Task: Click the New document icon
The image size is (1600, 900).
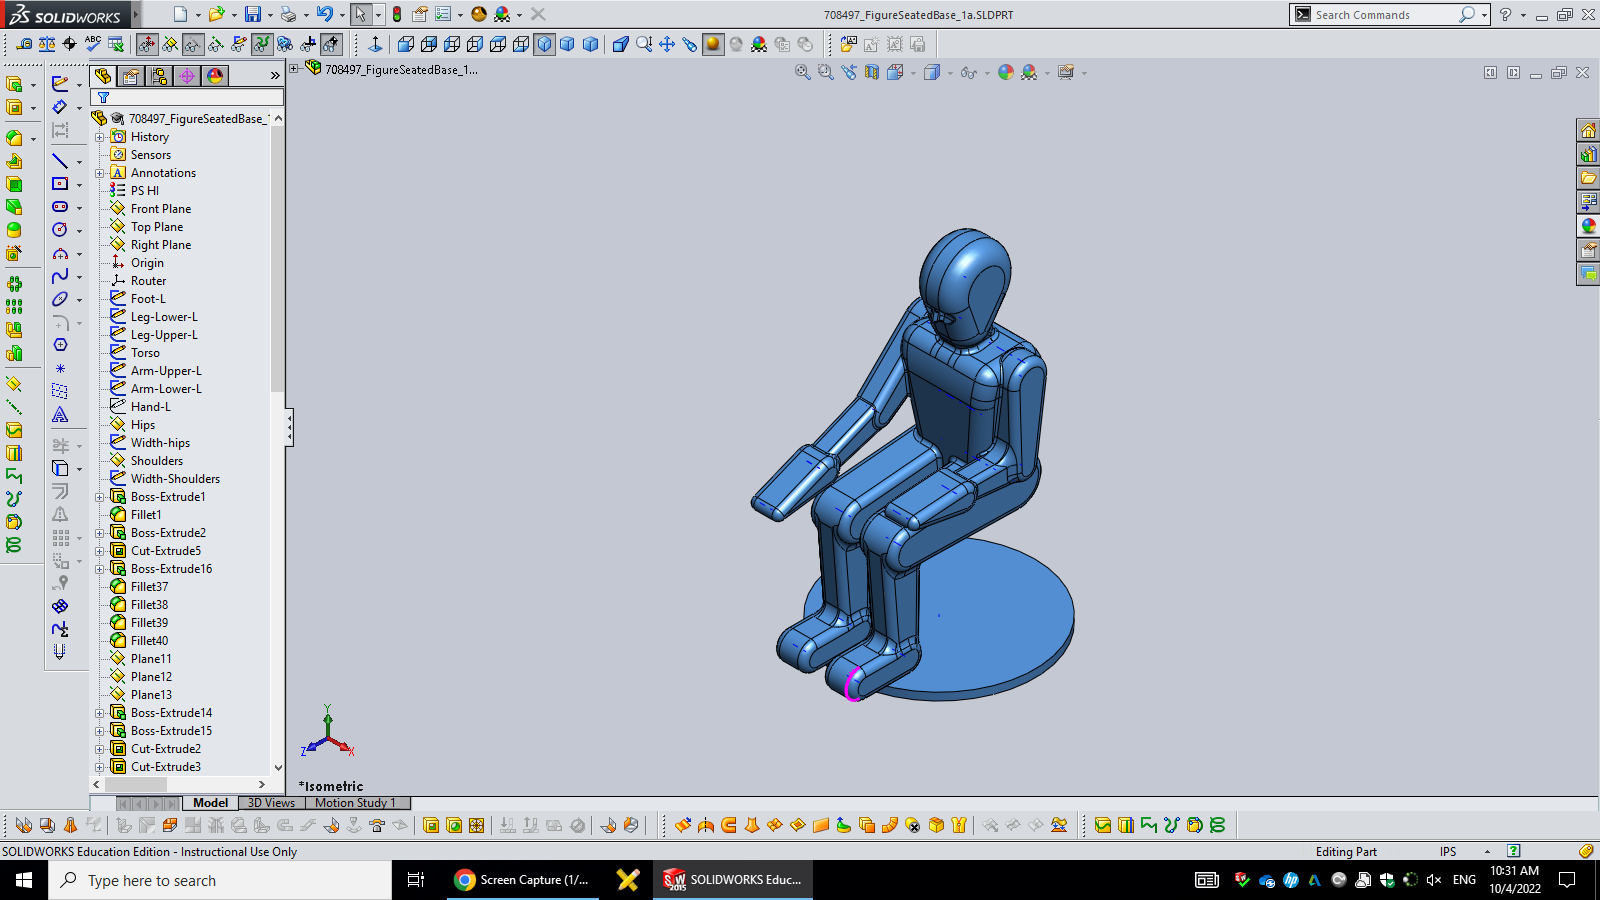Action: coord(180,14)
